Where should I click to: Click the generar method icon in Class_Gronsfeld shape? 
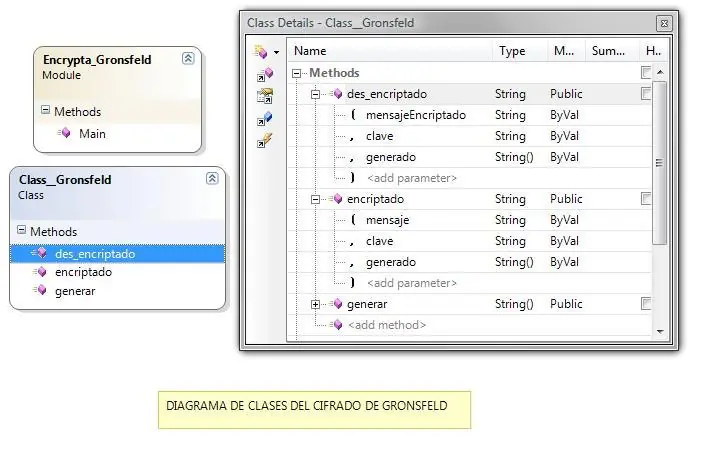[x=40, y=290]
